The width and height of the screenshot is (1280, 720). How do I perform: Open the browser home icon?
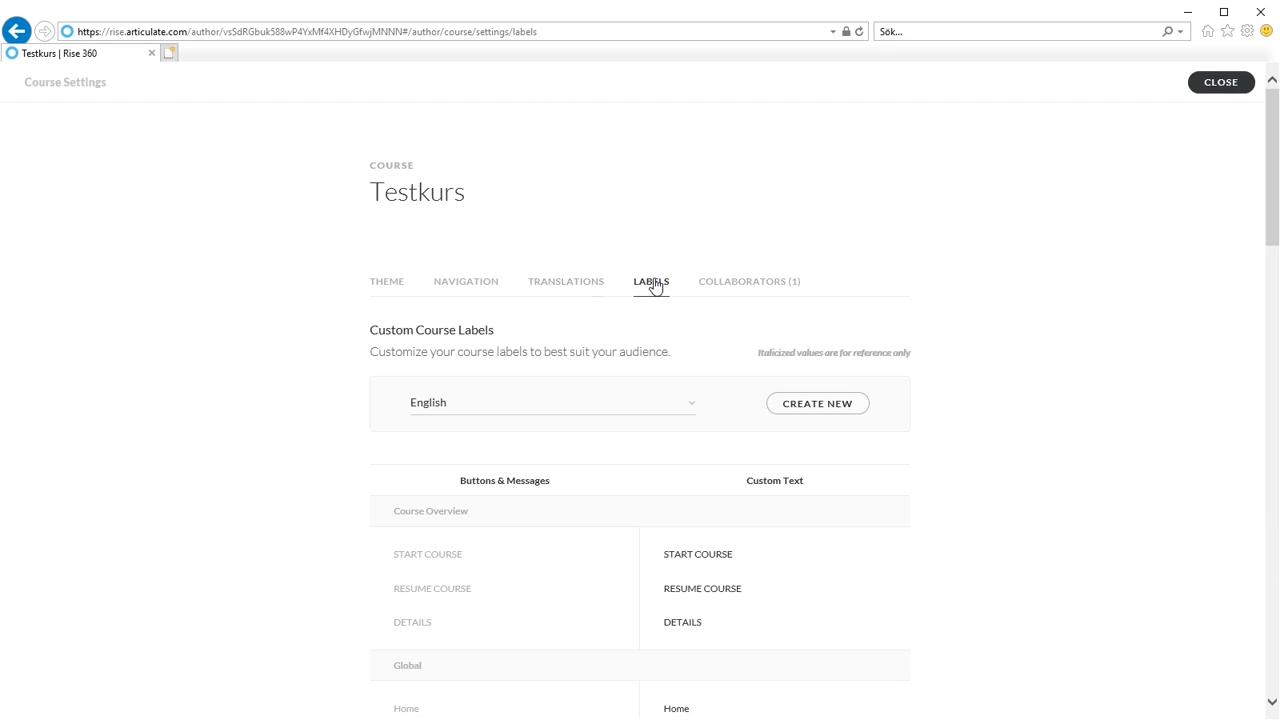[x=1208, y=31]
